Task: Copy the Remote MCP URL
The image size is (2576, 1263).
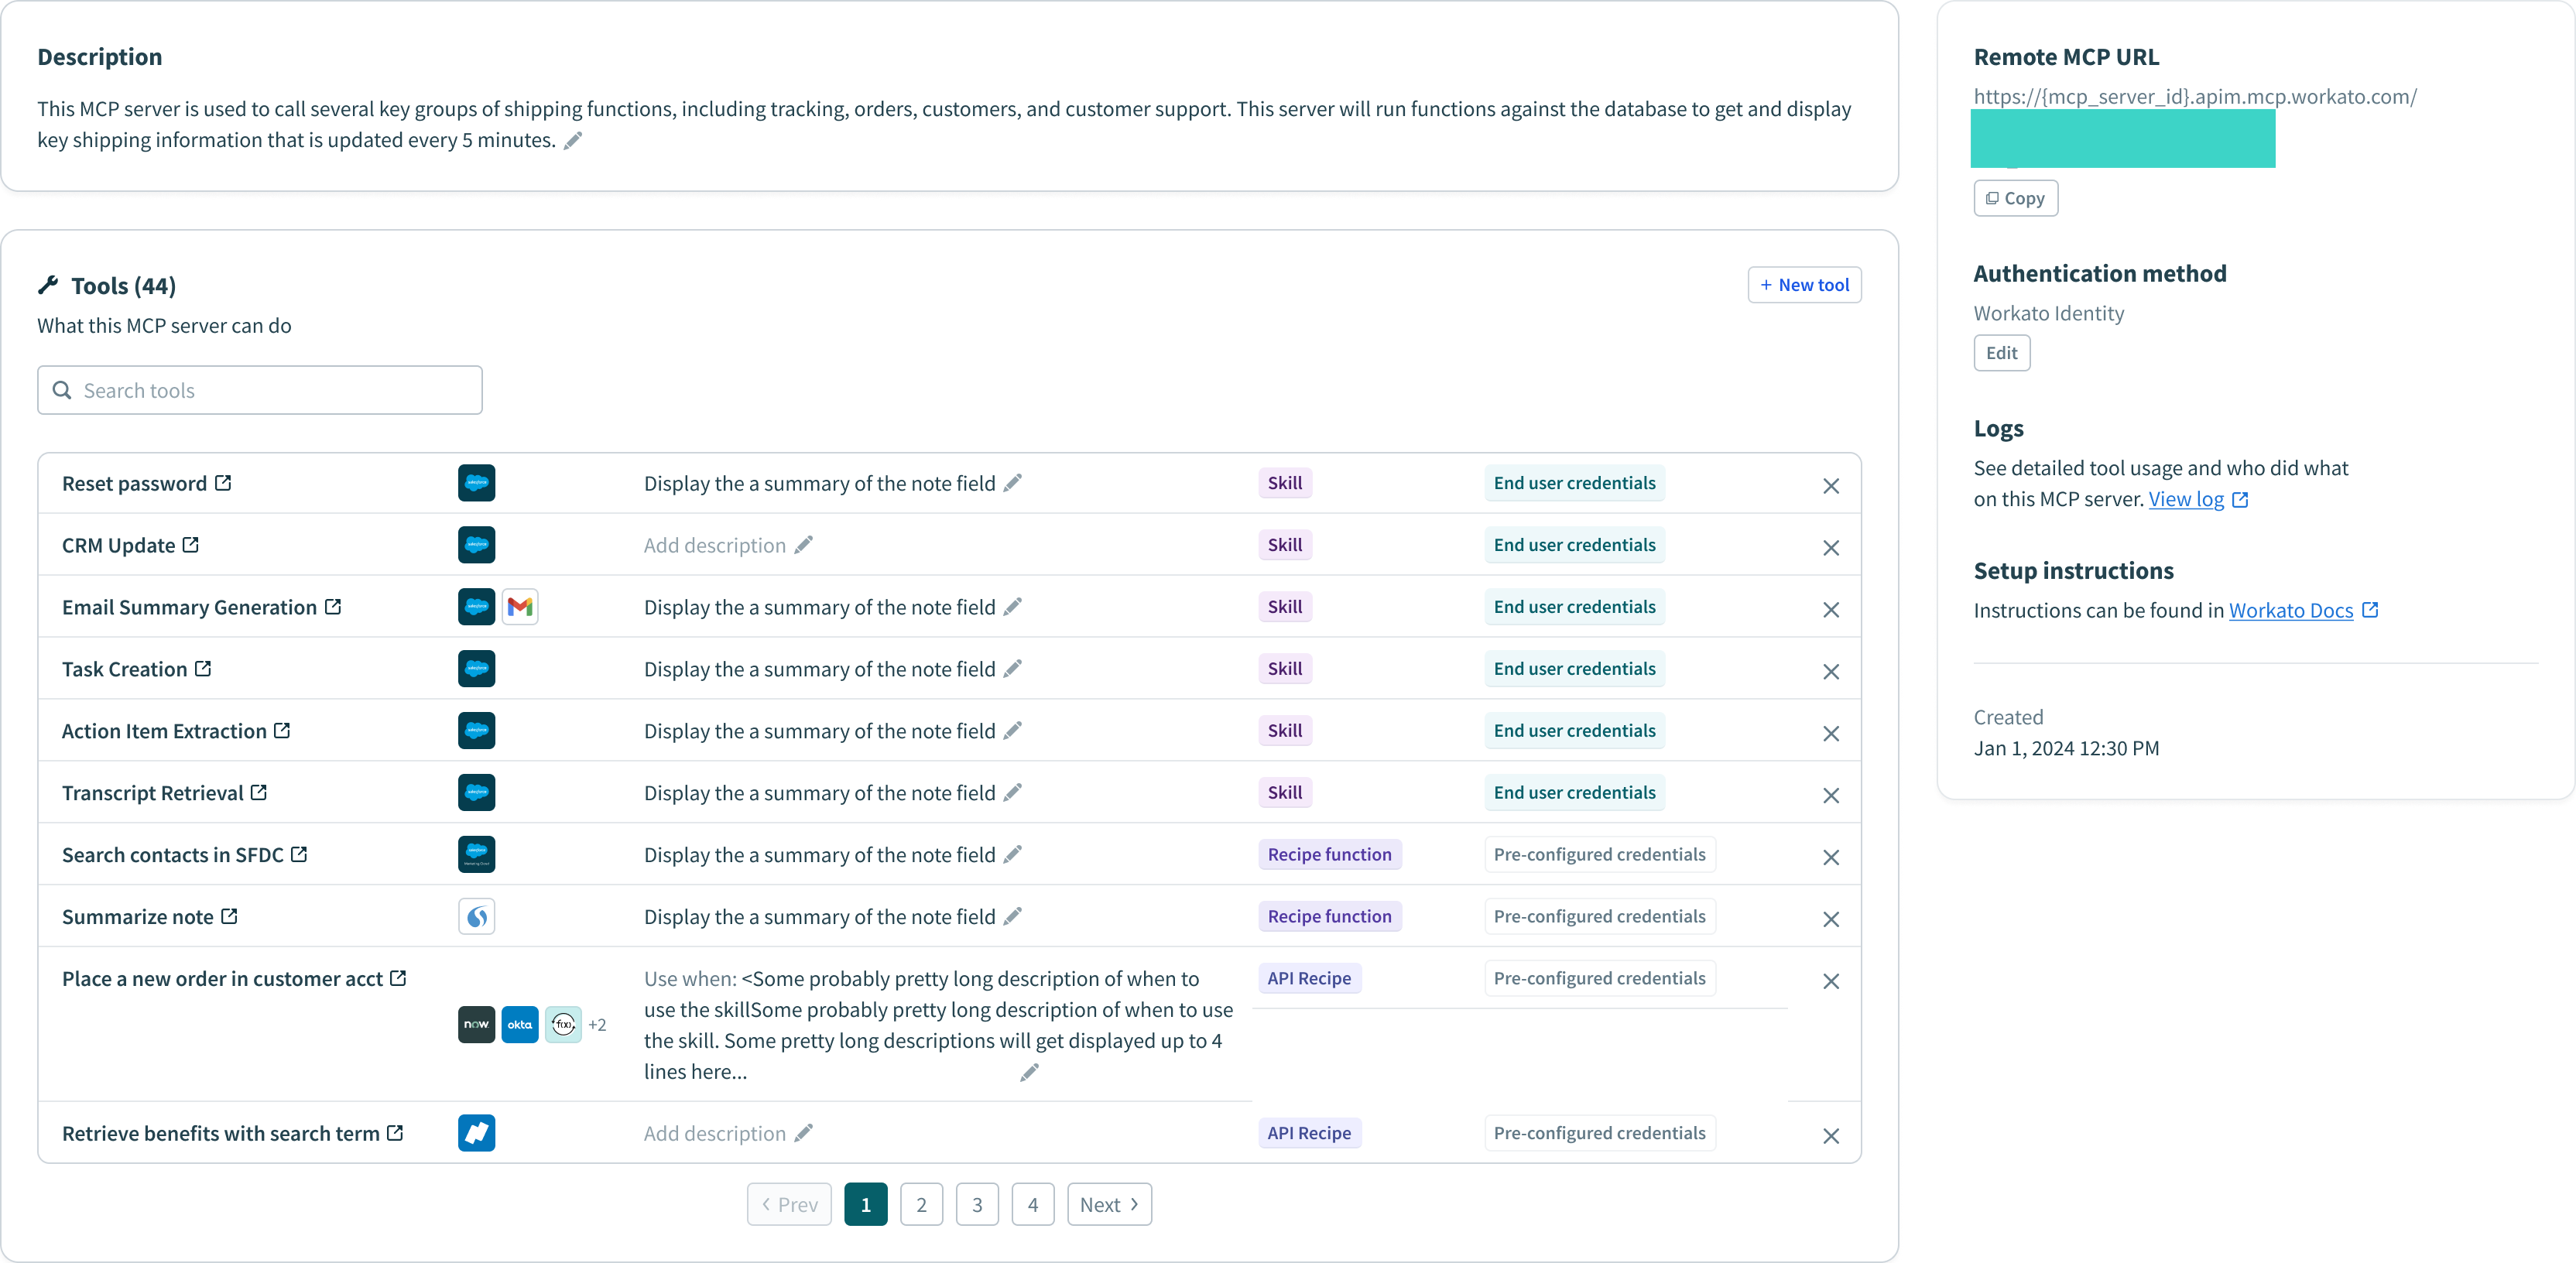Action: click(x=2015, y=198)
